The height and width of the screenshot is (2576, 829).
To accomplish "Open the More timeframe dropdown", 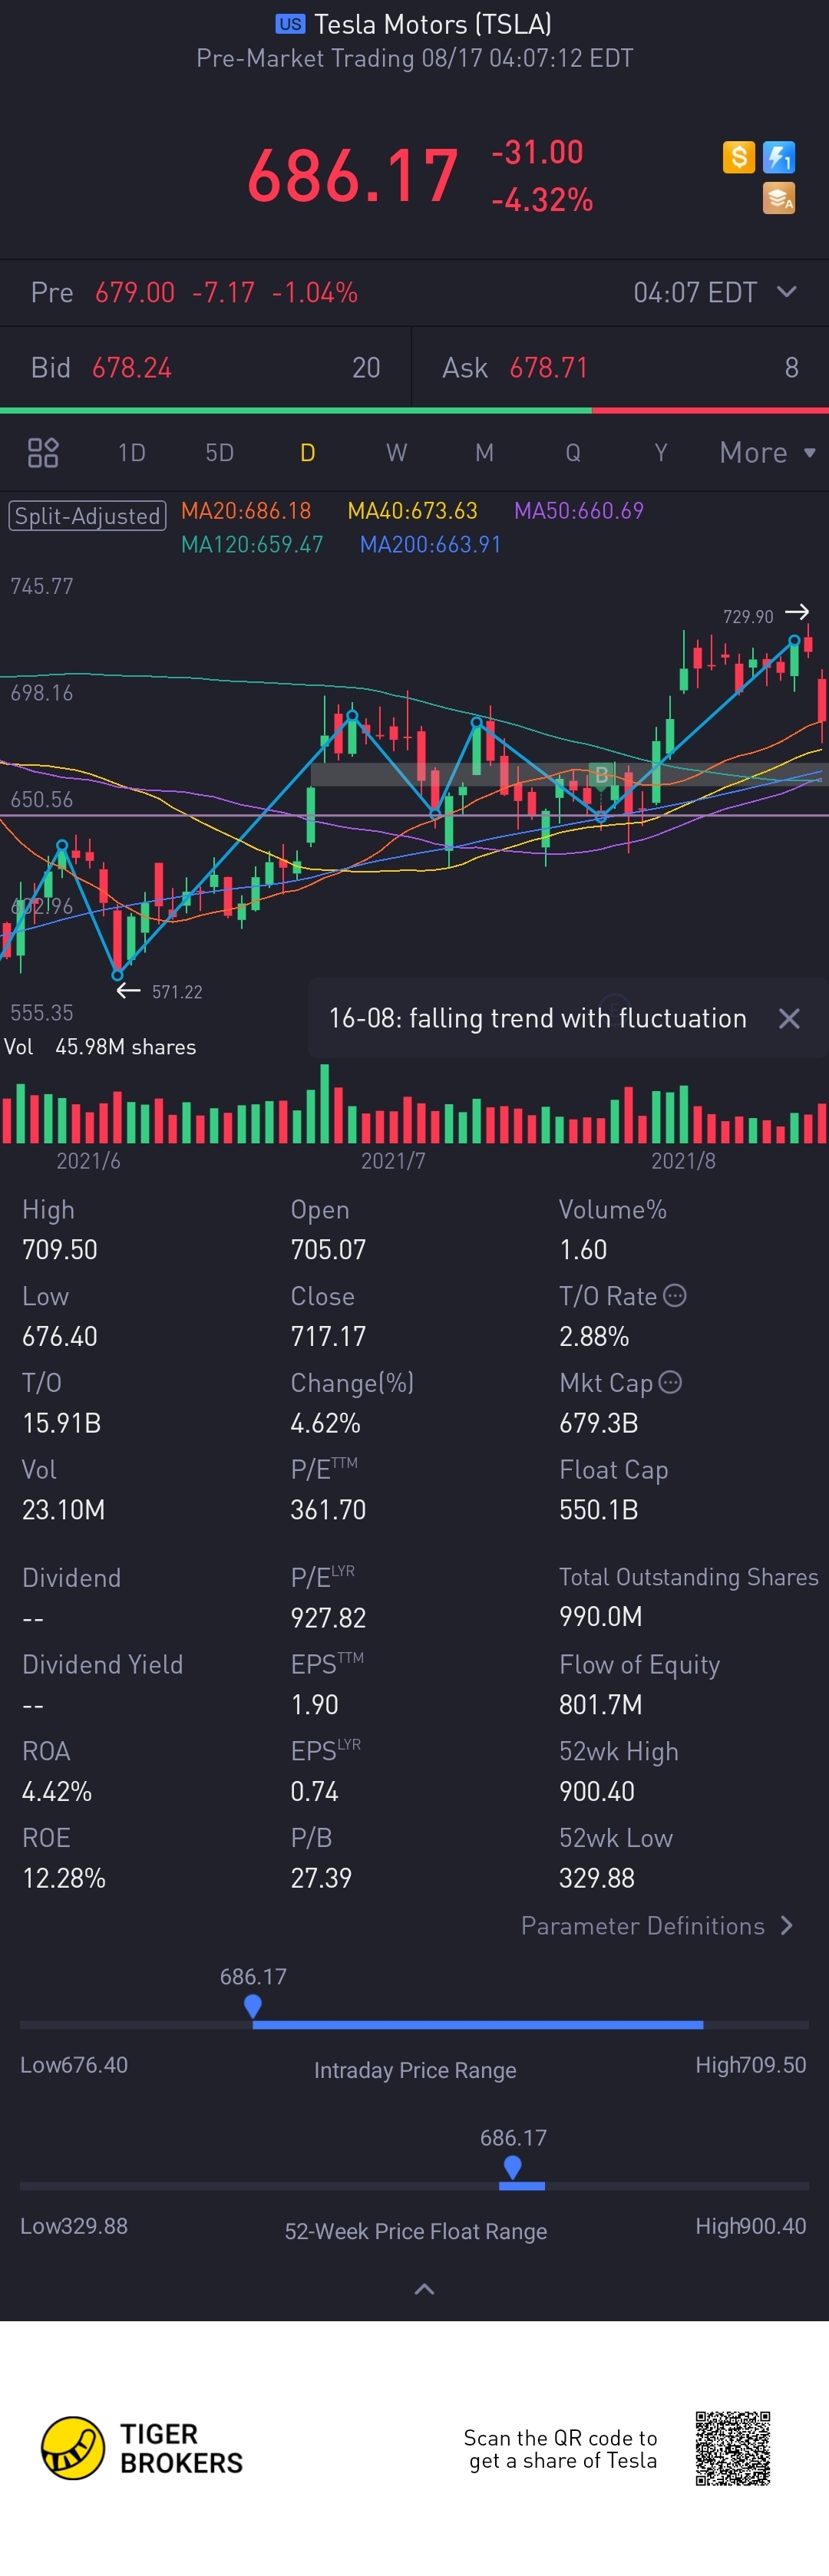I will click(x=768, y=453).
